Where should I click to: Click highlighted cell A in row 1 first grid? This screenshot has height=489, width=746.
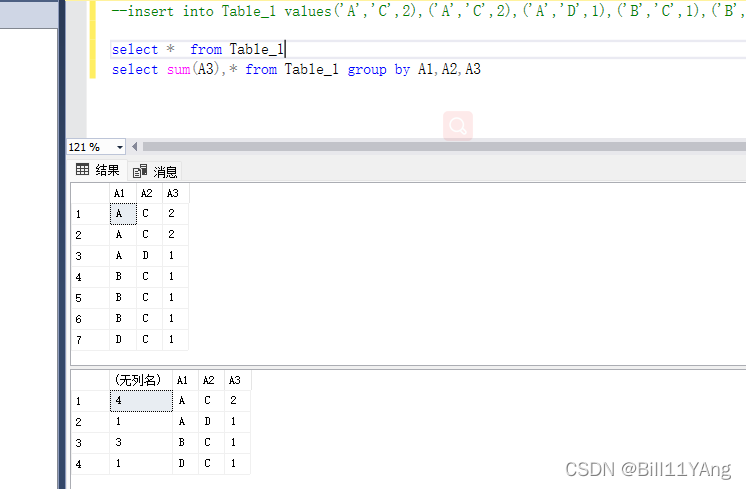123,214
